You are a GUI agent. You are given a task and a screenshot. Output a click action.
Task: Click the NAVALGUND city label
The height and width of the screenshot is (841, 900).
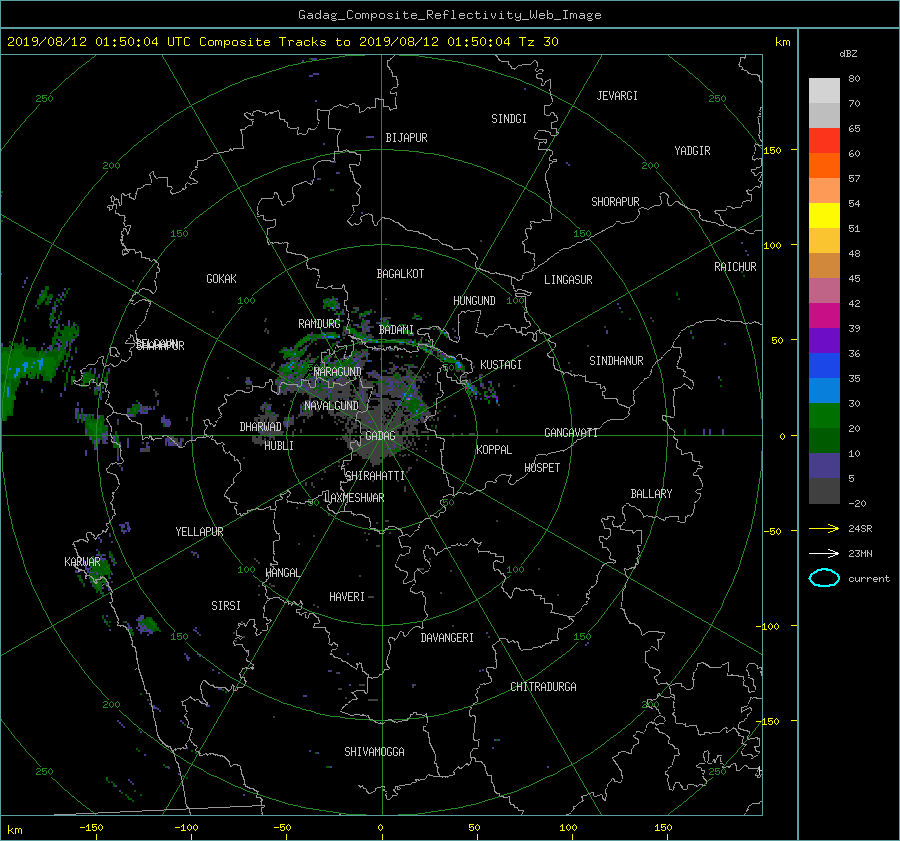331,406
